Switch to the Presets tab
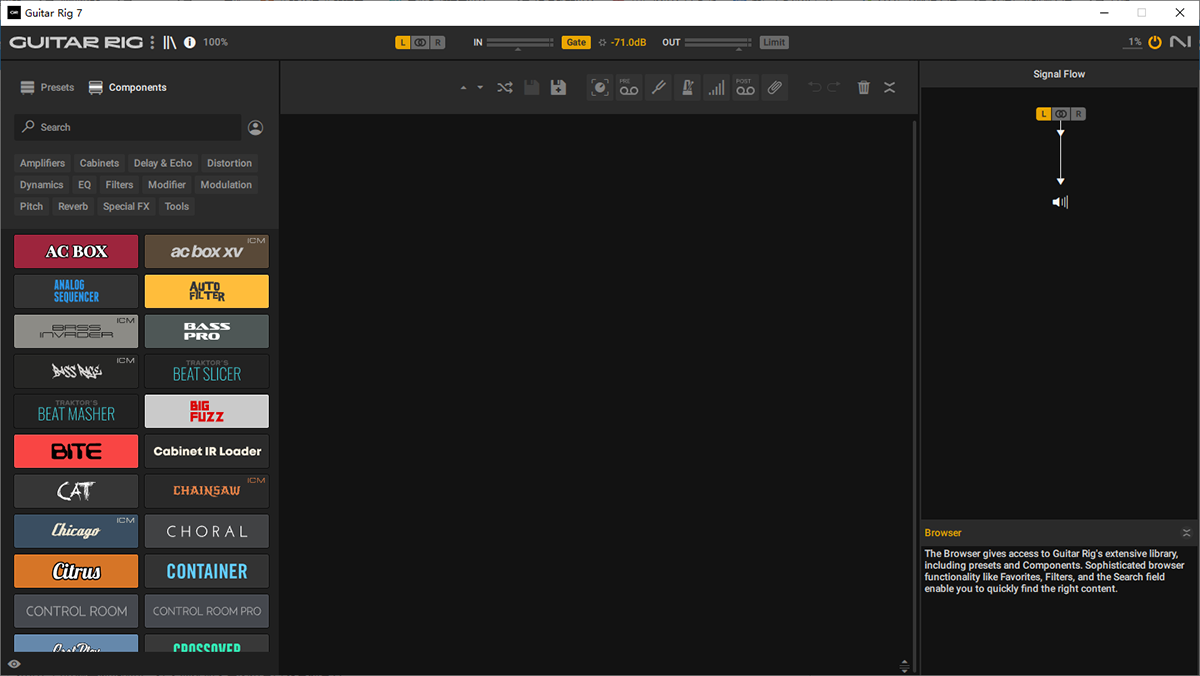This screenshot has height=676, width=1200. 47,87
